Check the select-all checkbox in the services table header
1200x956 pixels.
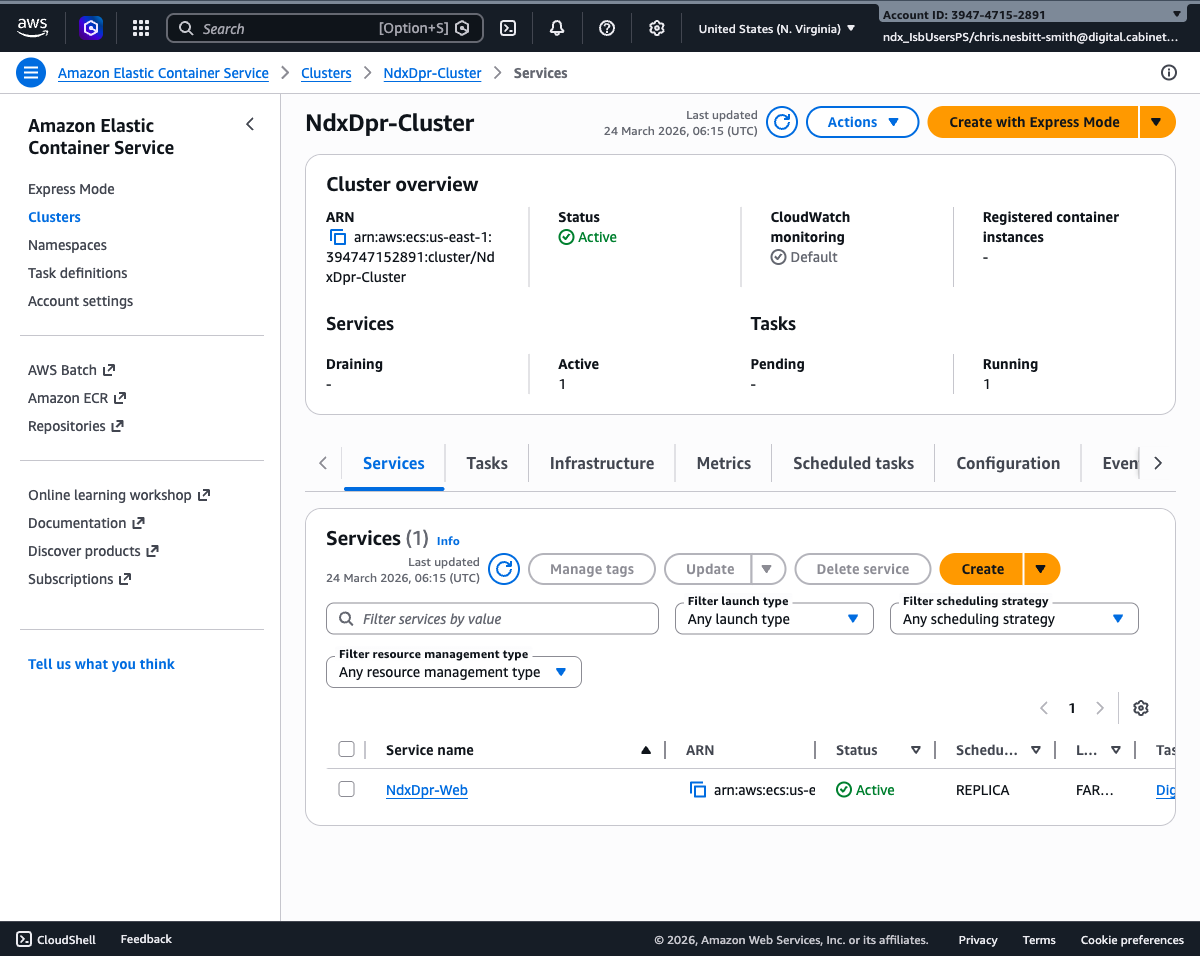(346, 748)
